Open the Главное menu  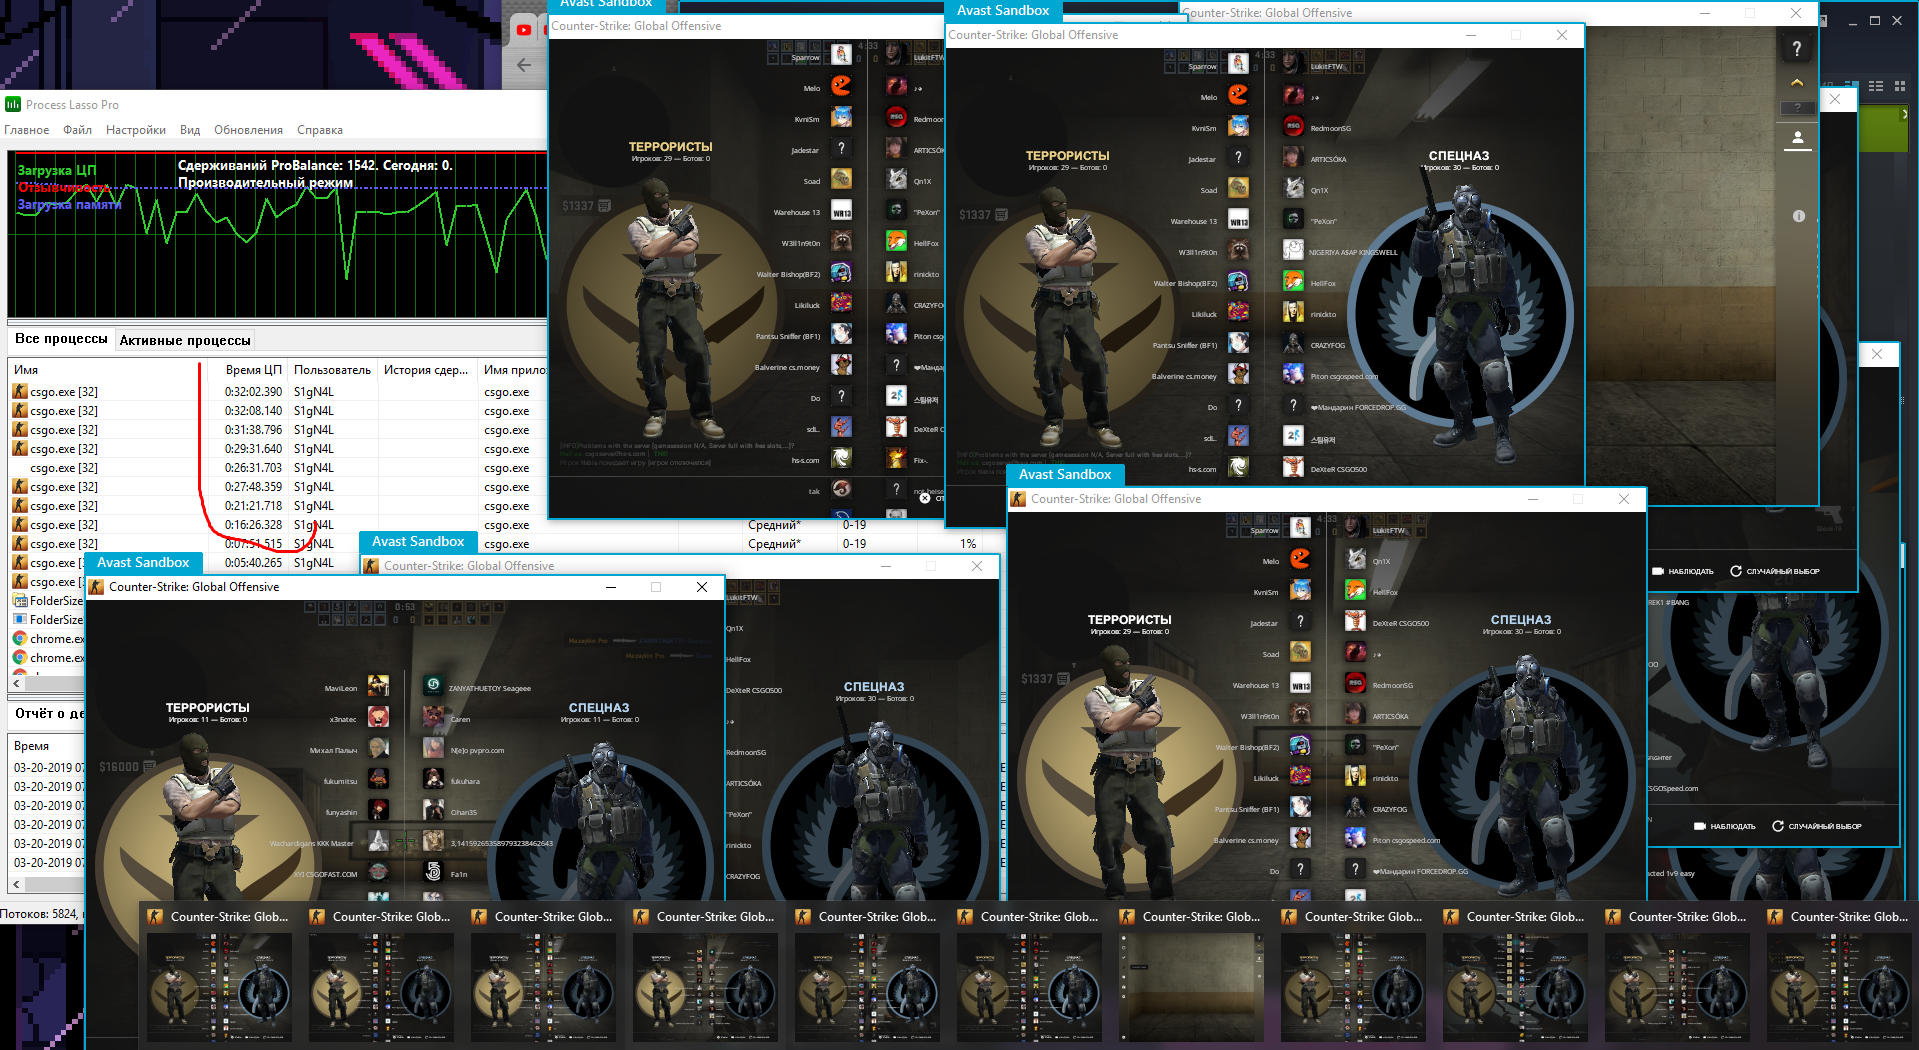tap(26, 130)
